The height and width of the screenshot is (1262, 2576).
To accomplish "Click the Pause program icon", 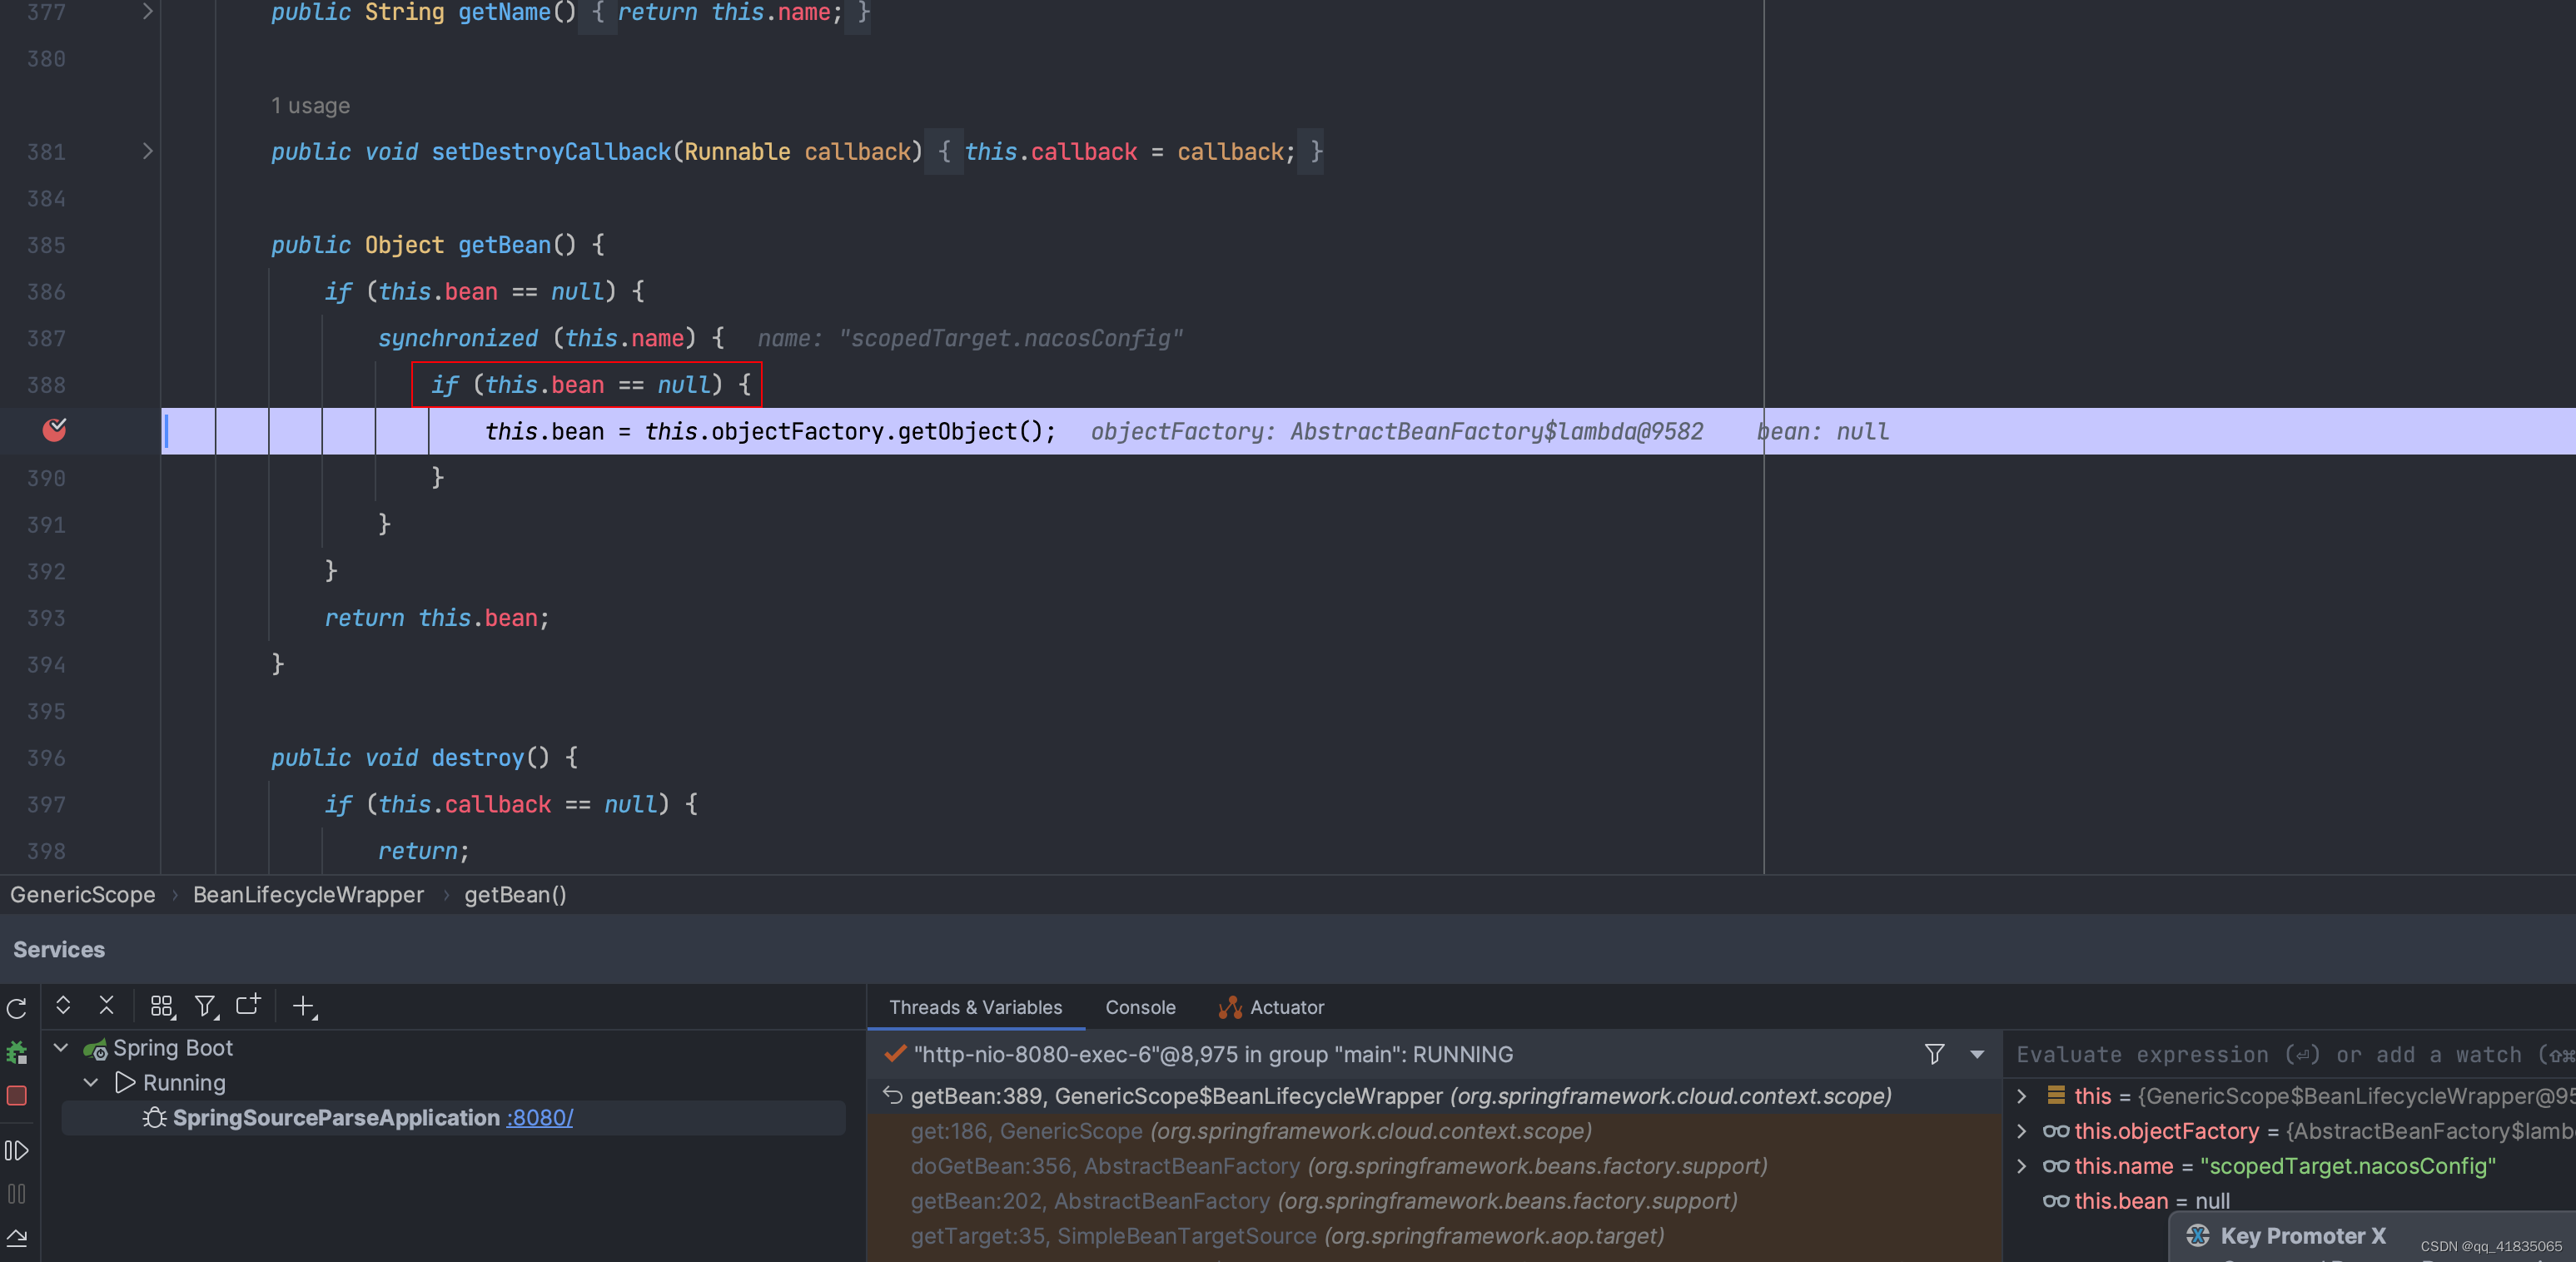I will pyautogui.click(x=17, y=1194).
